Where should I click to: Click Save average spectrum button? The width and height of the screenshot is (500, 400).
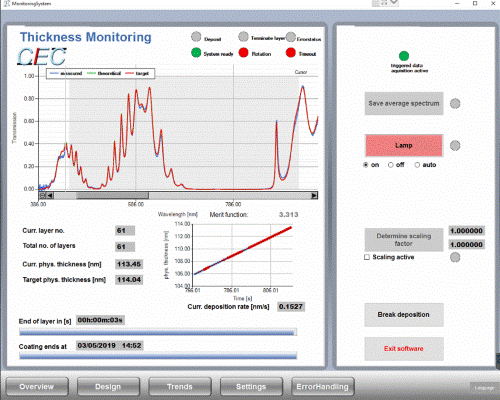404,104
